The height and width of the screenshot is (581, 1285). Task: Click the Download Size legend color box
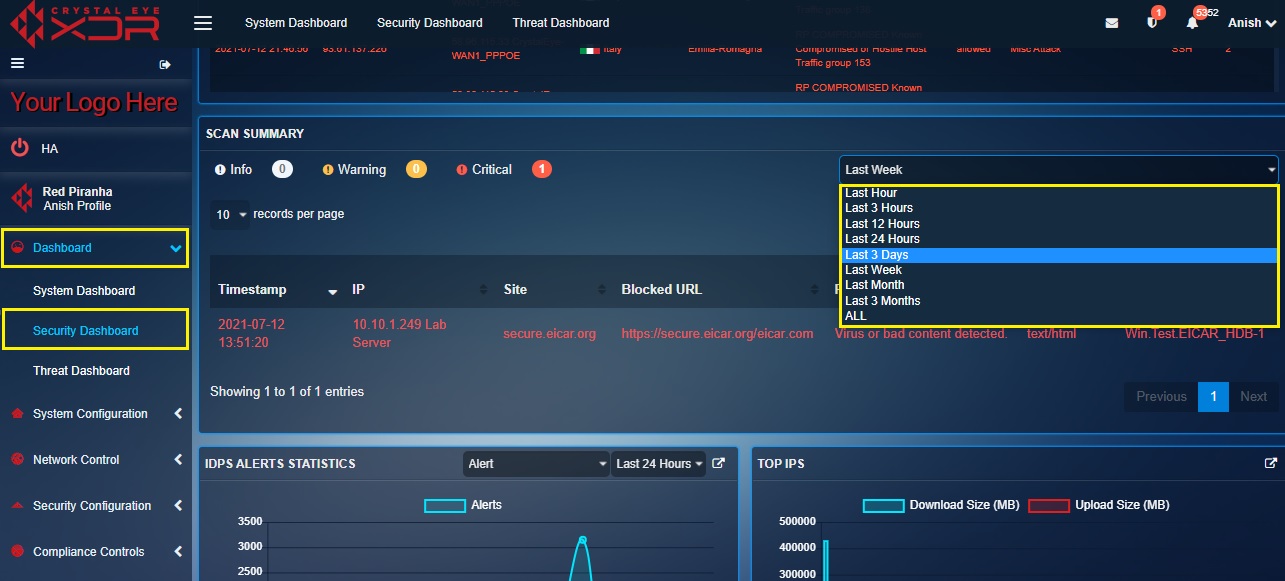[883, 506]
